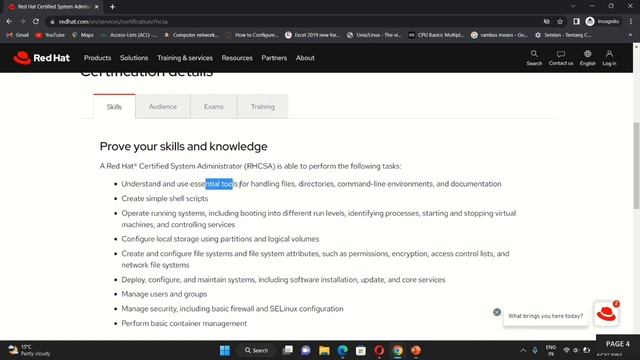
Task: Open the Setelan - Tentang bookmark
Action: coord(563,35)
